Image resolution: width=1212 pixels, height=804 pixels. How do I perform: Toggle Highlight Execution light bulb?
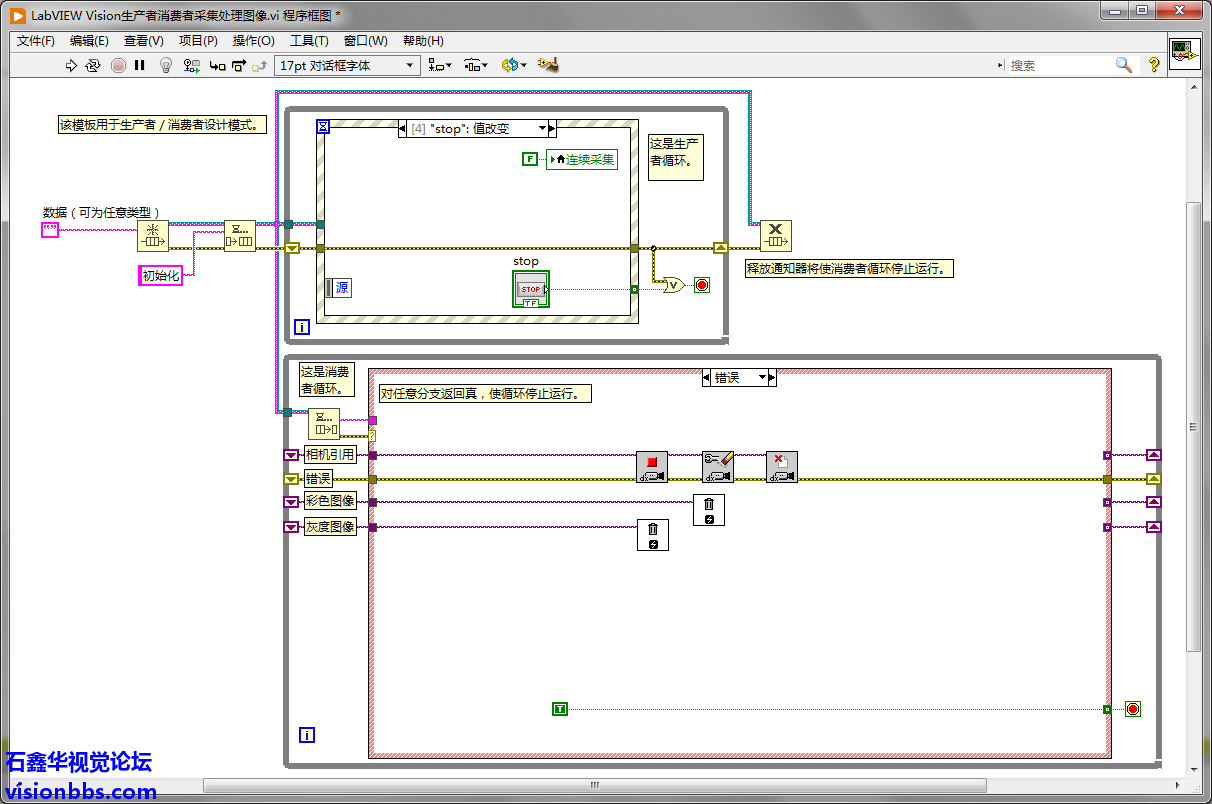pos(166,66)
